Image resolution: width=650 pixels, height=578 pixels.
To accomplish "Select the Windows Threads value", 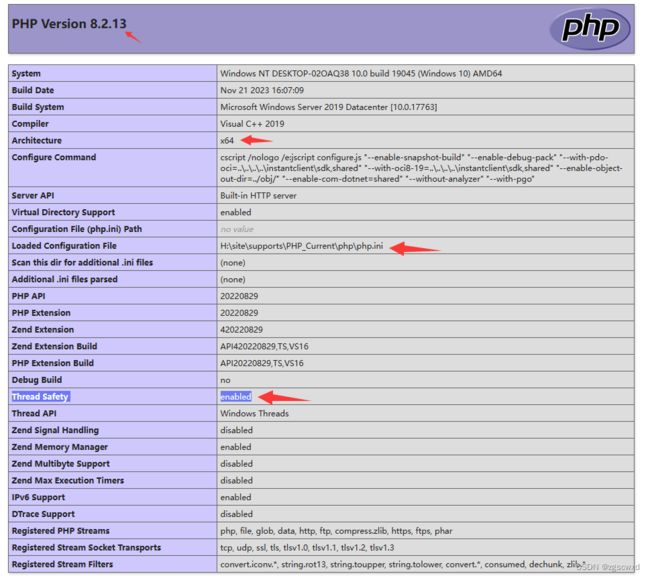I will [254, 413].
